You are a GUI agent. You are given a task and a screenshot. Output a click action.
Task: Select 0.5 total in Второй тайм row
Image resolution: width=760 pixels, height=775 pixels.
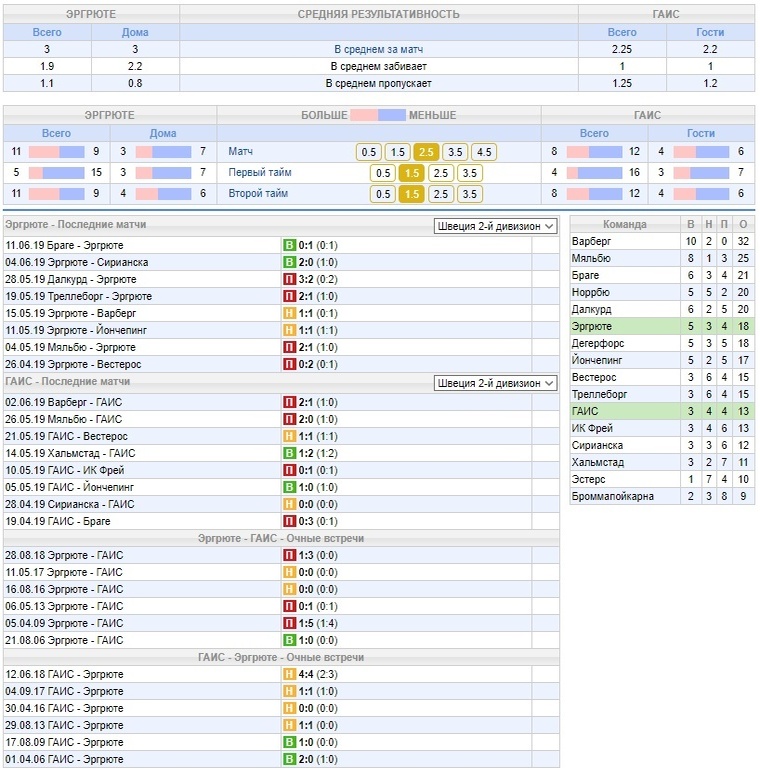pos(383,194)
